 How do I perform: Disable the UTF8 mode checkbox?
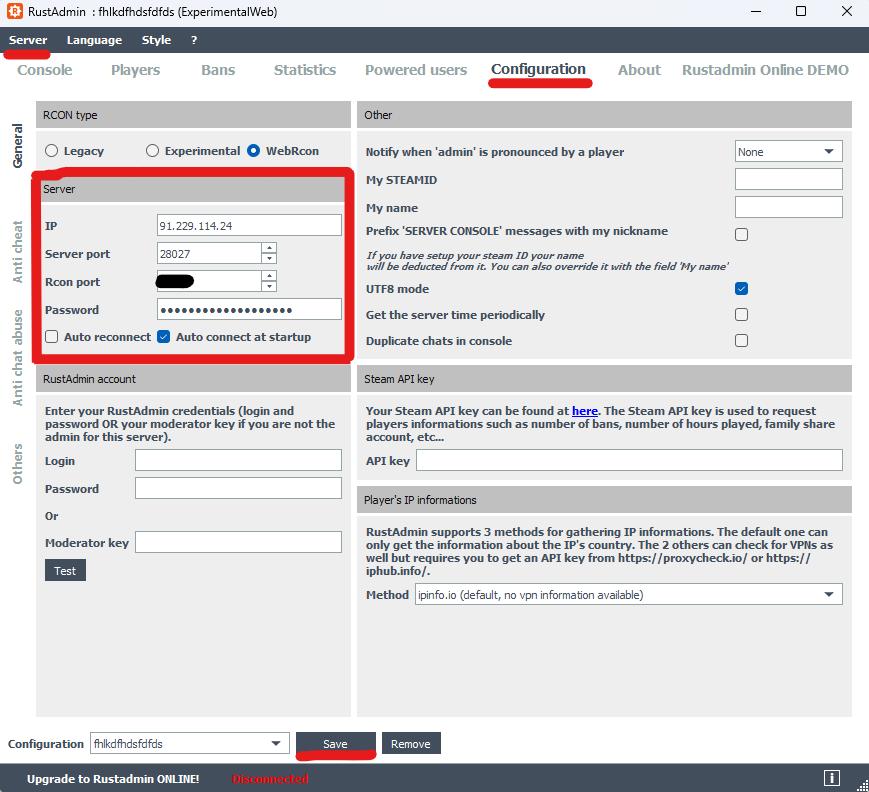[x=741, y=289]
